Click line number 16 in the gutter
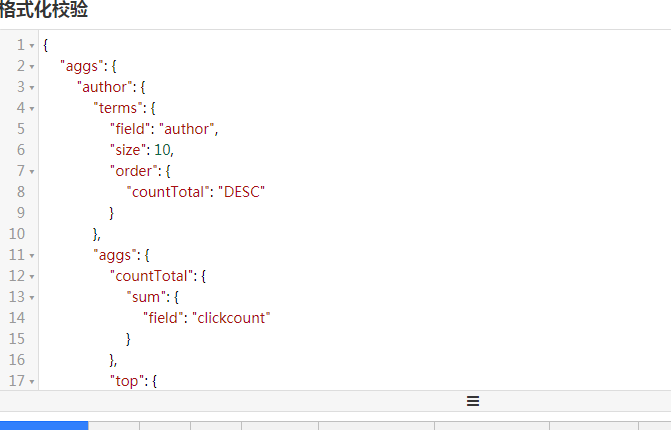The height and width of the screenshot is (430, 671). pos(17,359)
